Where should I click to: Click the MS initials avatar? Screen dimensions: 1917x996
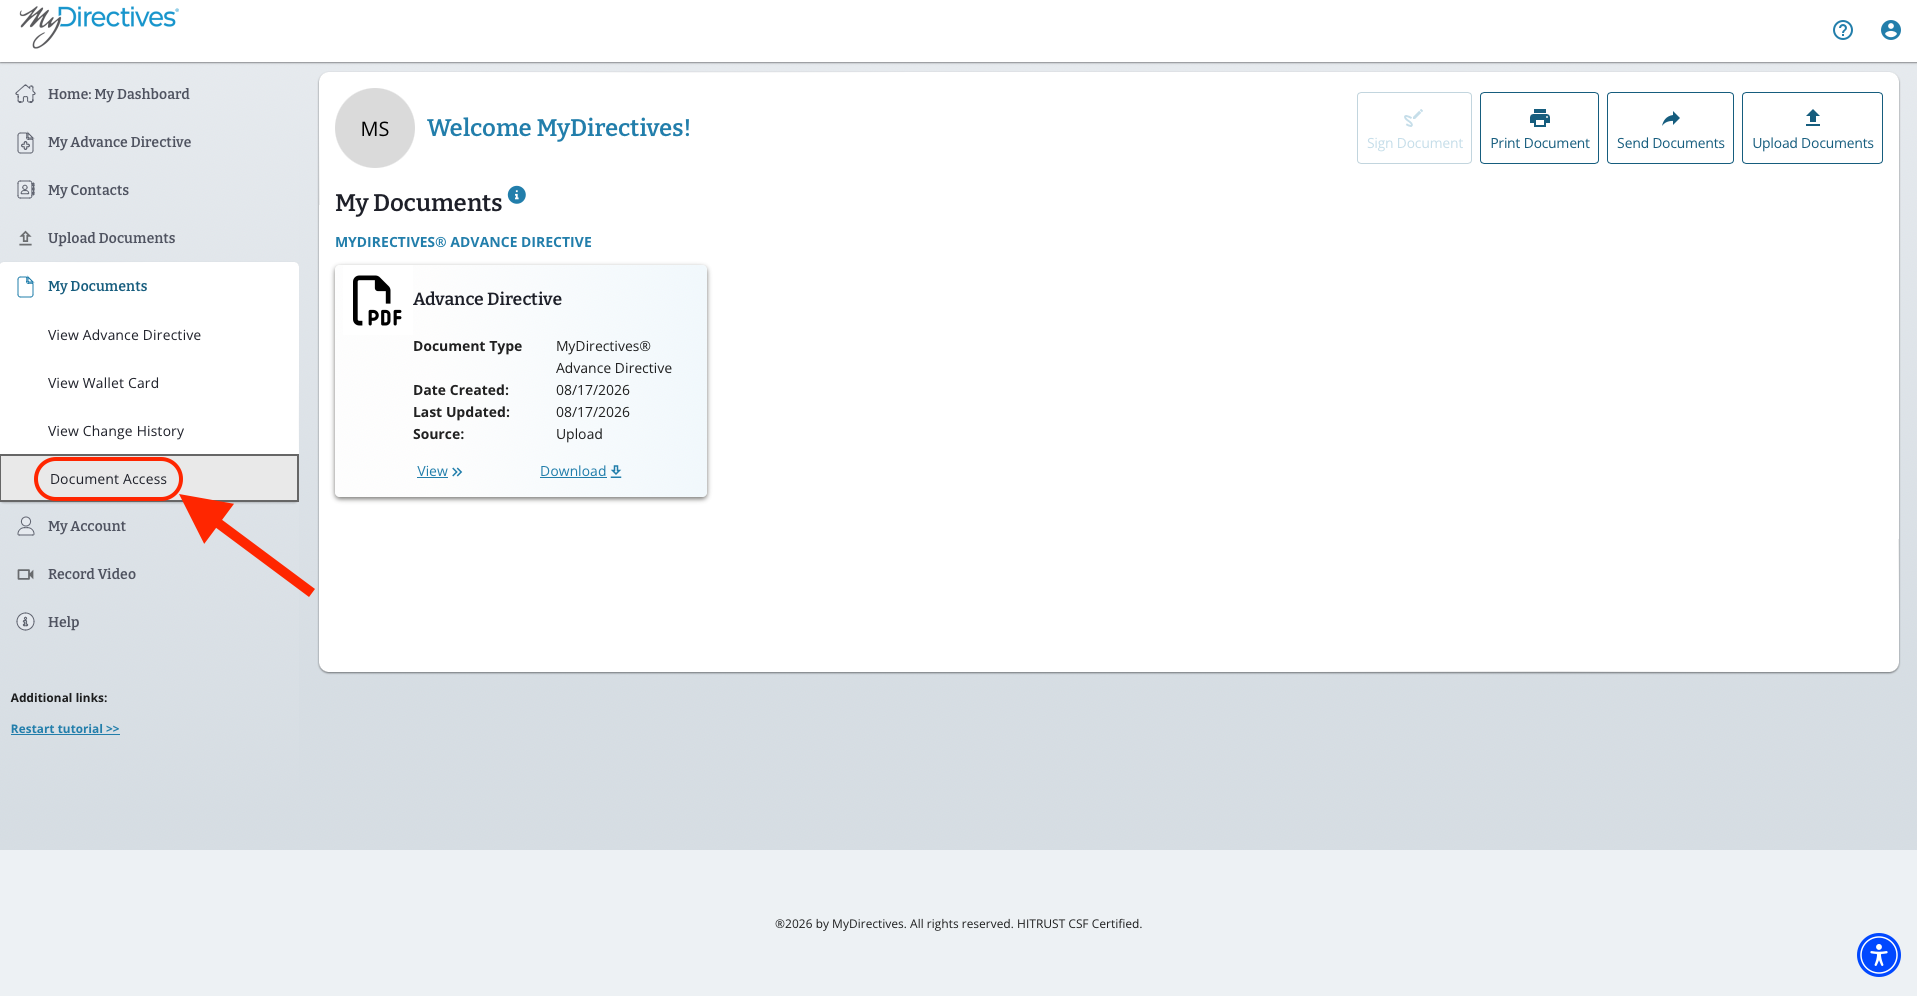click(375, 128)
